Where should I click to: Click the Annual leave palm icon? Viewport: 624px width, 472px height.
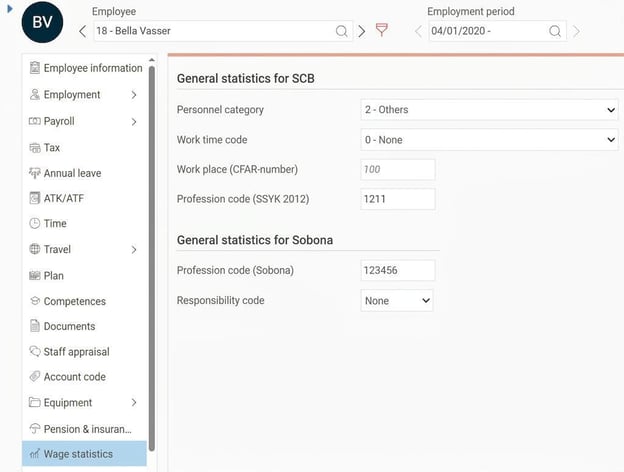[x=35, y=173]
